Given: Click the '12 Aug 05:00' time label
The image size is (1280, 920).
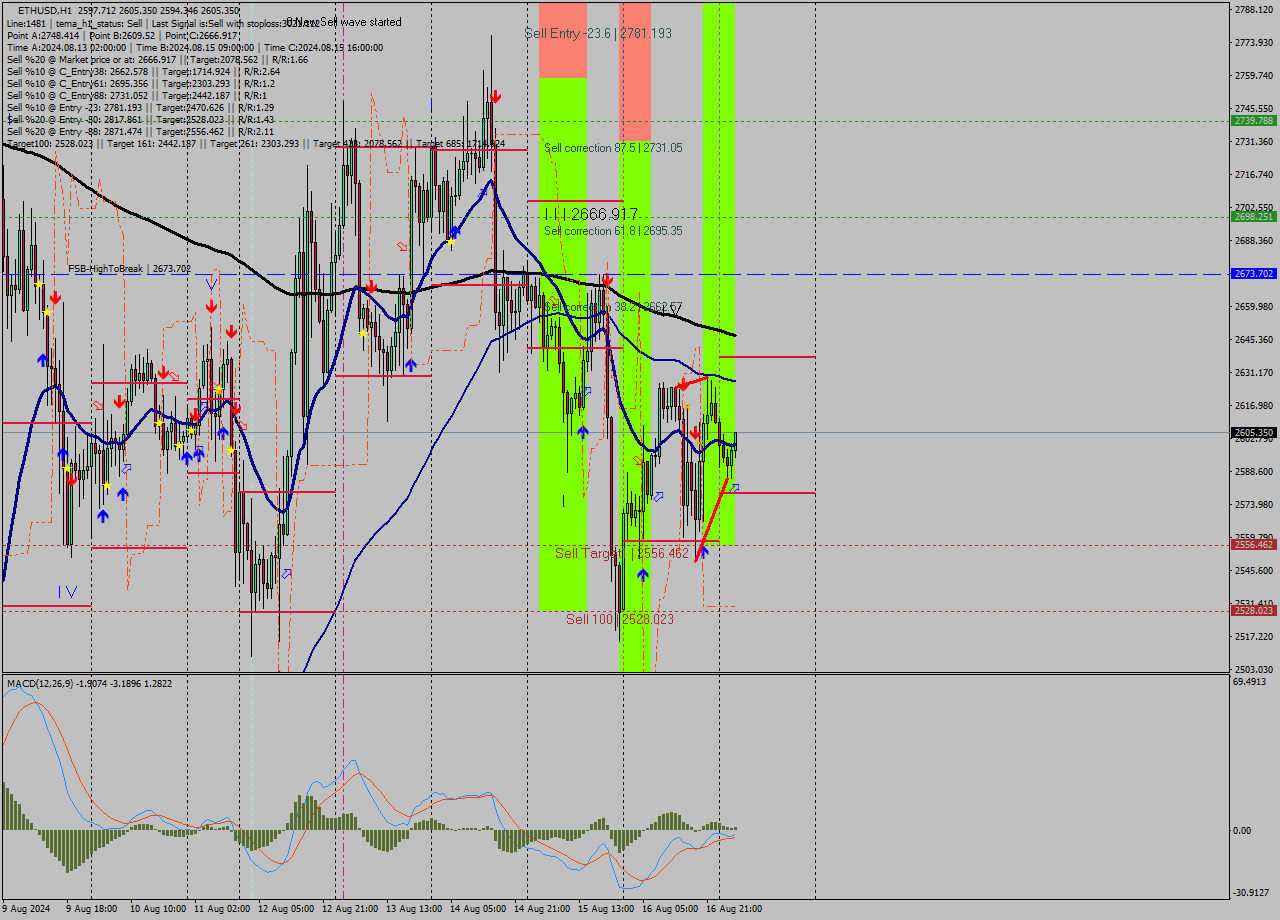Looking at the screenshot, I should 286,909.
